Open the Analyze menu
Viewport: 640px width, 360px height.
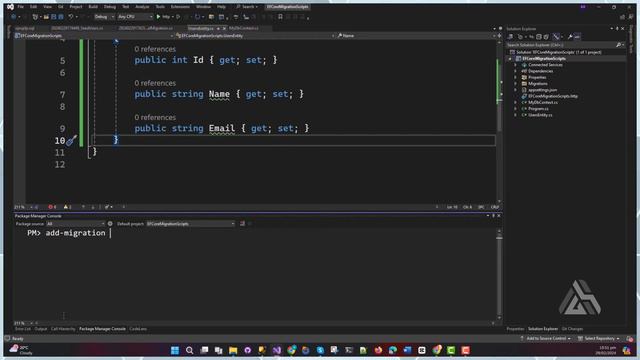coord(142,7)
